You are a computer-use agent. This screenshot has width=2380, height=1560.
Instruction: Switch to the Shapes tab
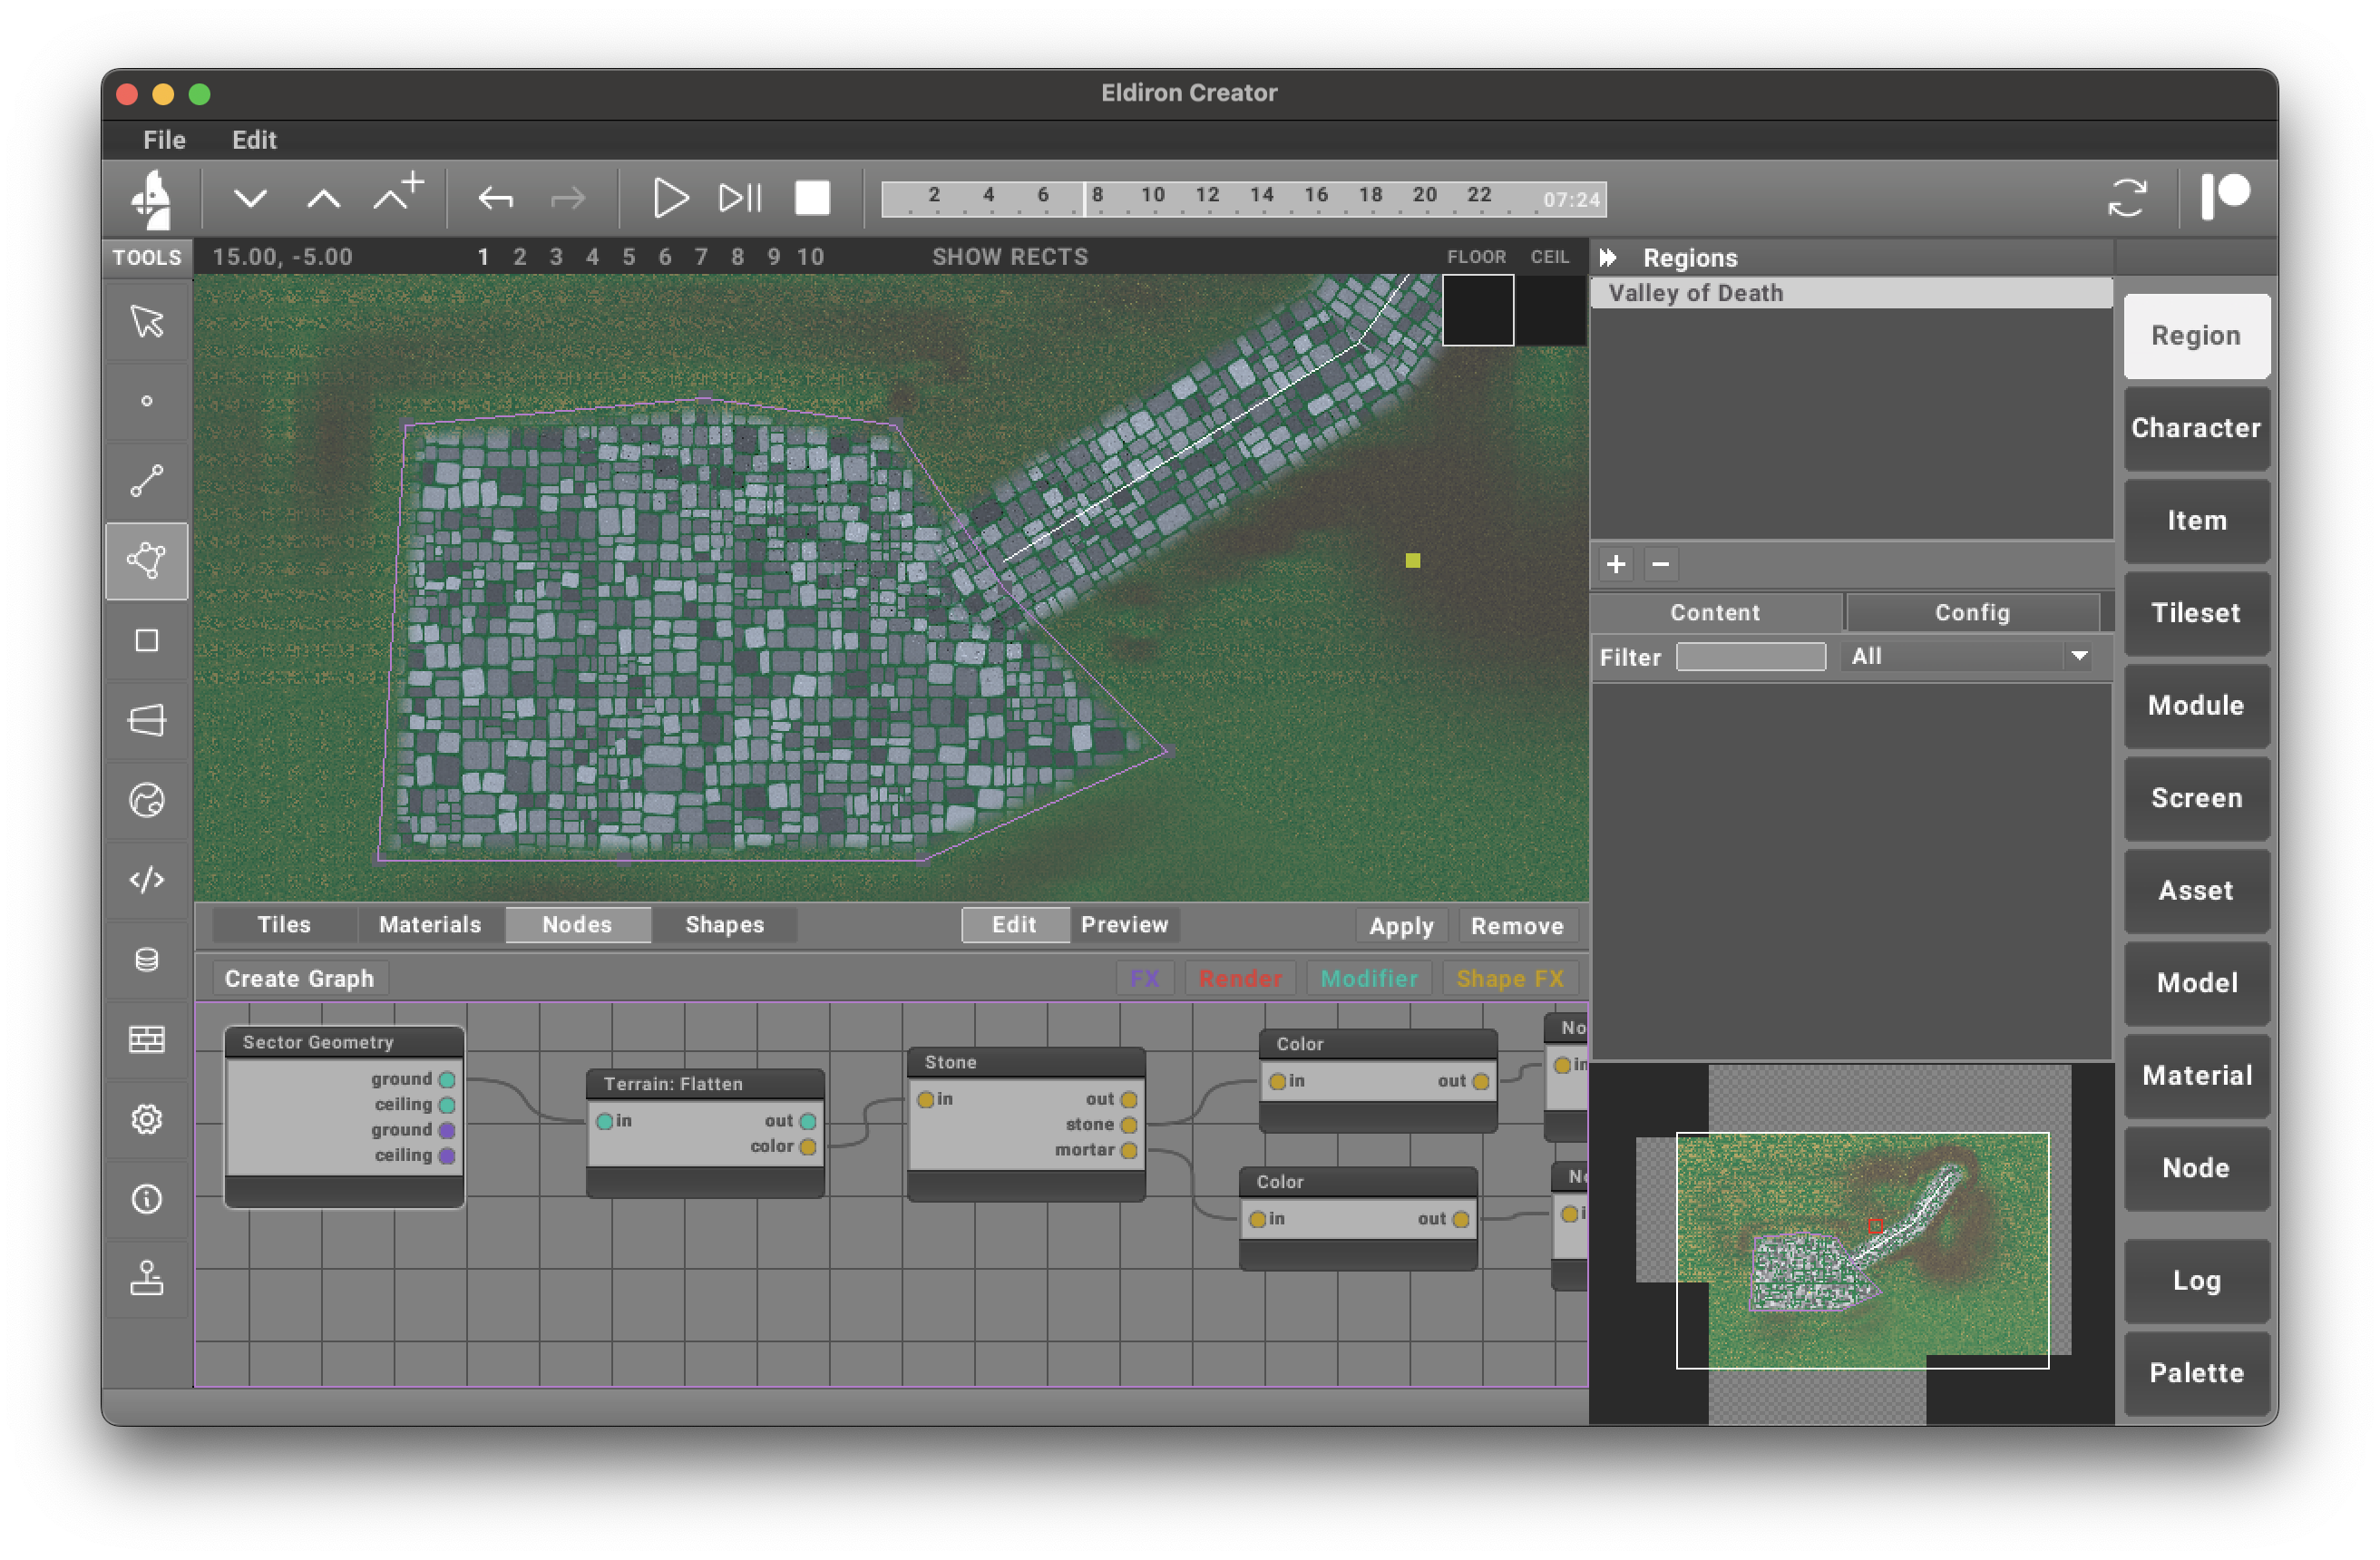(724, 925)
